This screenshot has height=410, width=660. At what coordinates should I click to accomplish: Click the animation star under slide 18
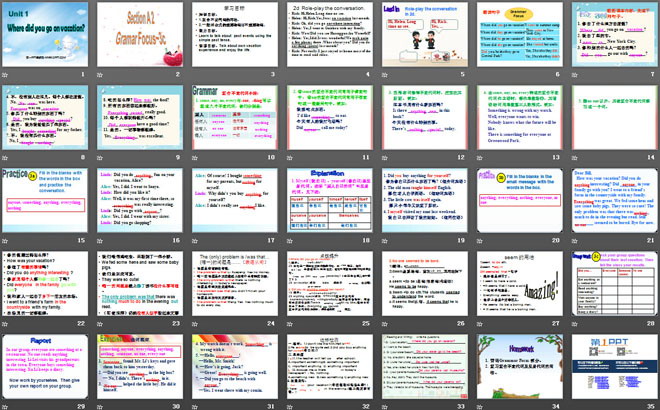tap(290, 241)
